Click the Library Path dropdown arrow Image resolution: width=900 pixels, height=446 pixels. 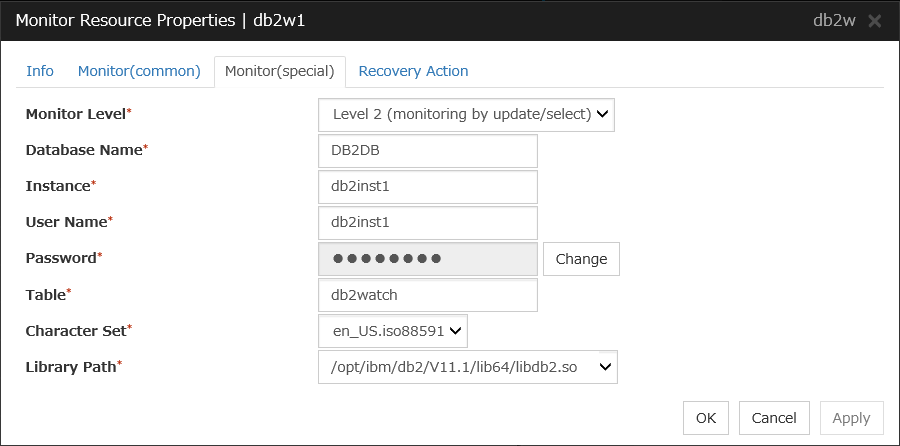pyautogui.click(x=605, y=367)
